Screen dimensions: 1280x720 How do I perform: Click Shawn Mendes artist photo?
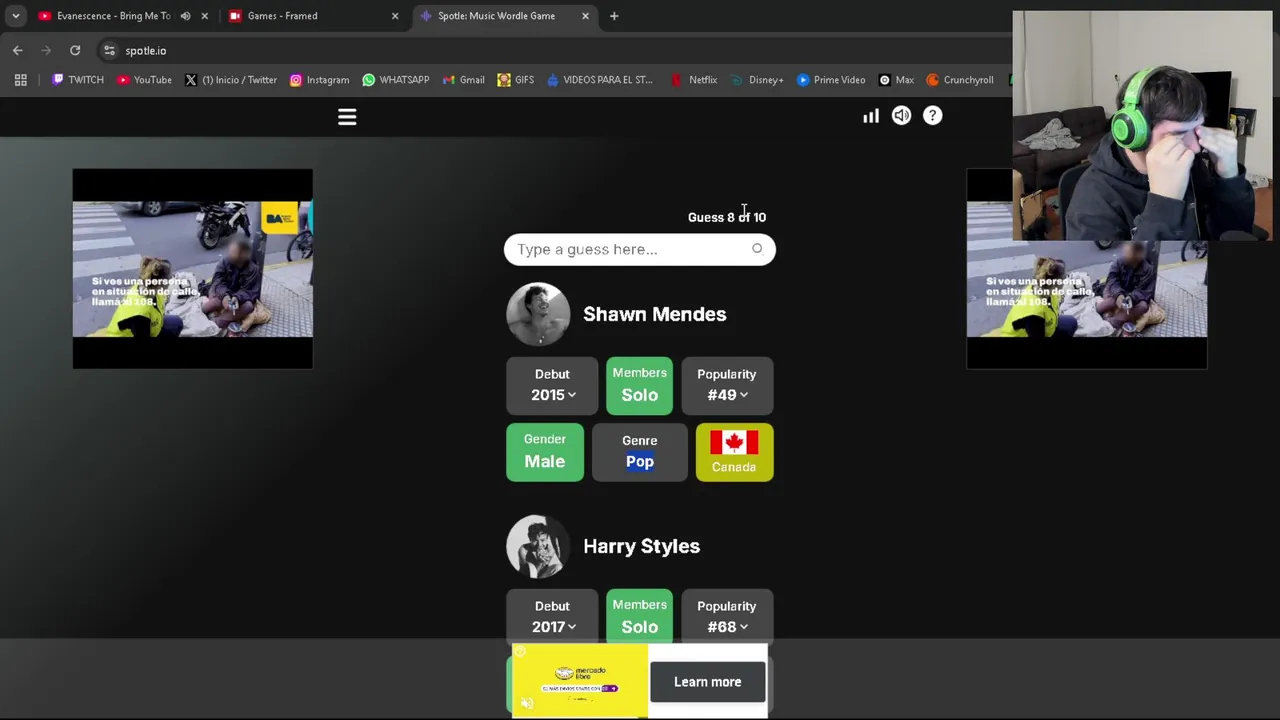(538, 314)
